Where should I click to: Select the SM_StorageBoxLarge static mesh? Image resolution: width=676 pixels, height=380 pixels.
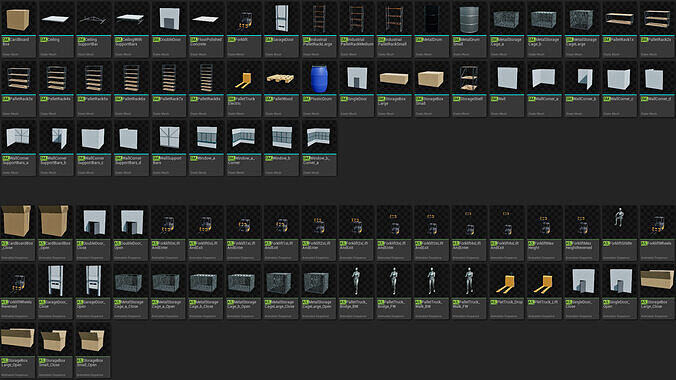[394, 89]
